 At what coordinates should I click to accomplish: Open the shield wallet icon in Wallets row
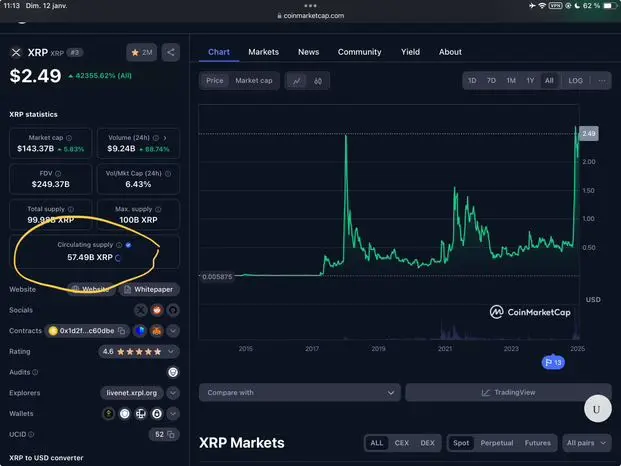tap(125, 414)
